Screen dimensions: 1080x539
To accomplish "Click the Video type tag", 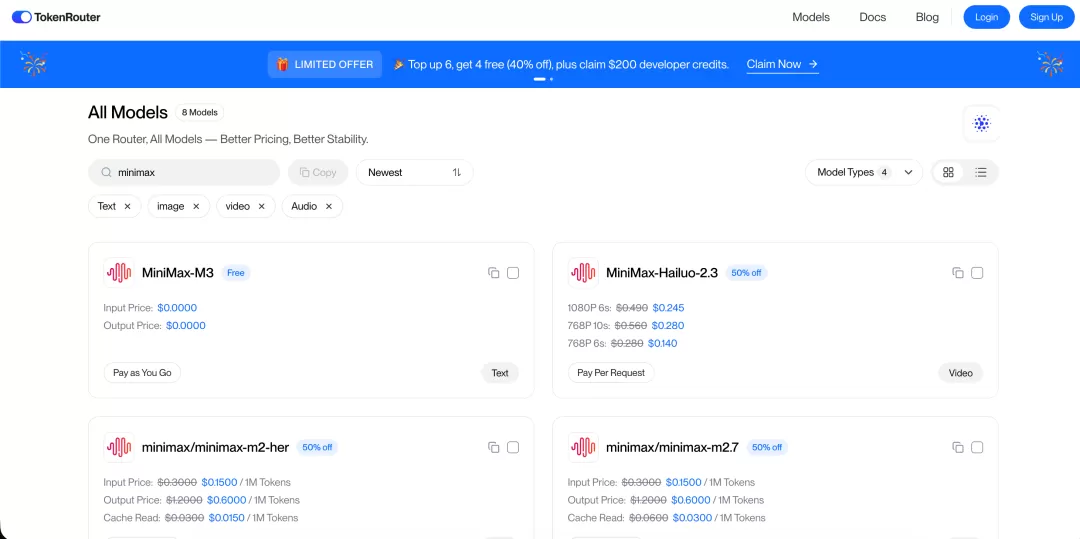I will pos(961,373).
